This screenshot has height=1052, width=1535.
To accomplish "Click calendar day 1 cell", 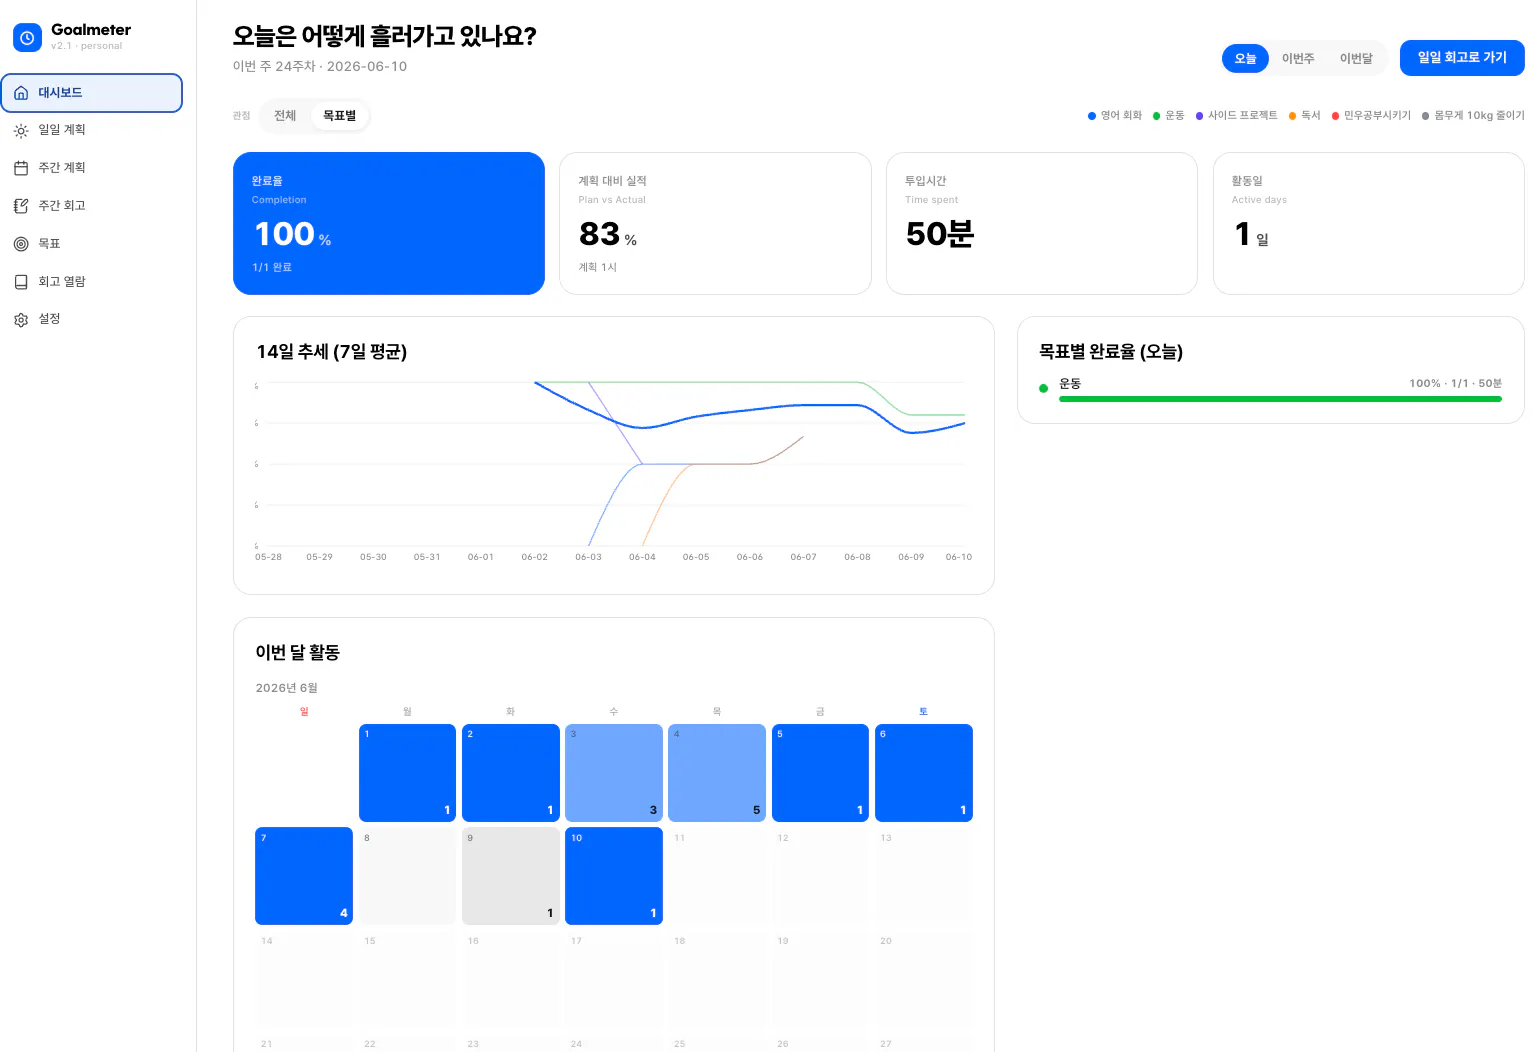I will pos(407,773).
